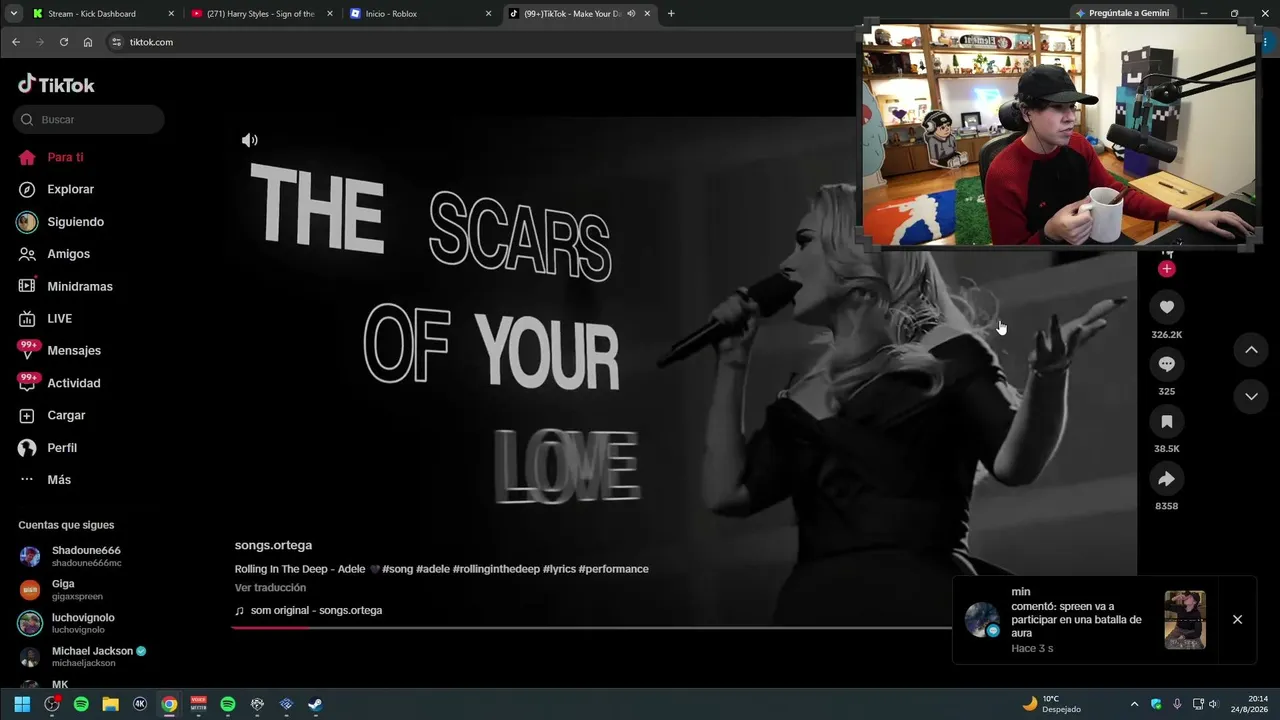1280x720 pixels.
Task: Reload the TikTok page
Action: (x=64, y=42)
